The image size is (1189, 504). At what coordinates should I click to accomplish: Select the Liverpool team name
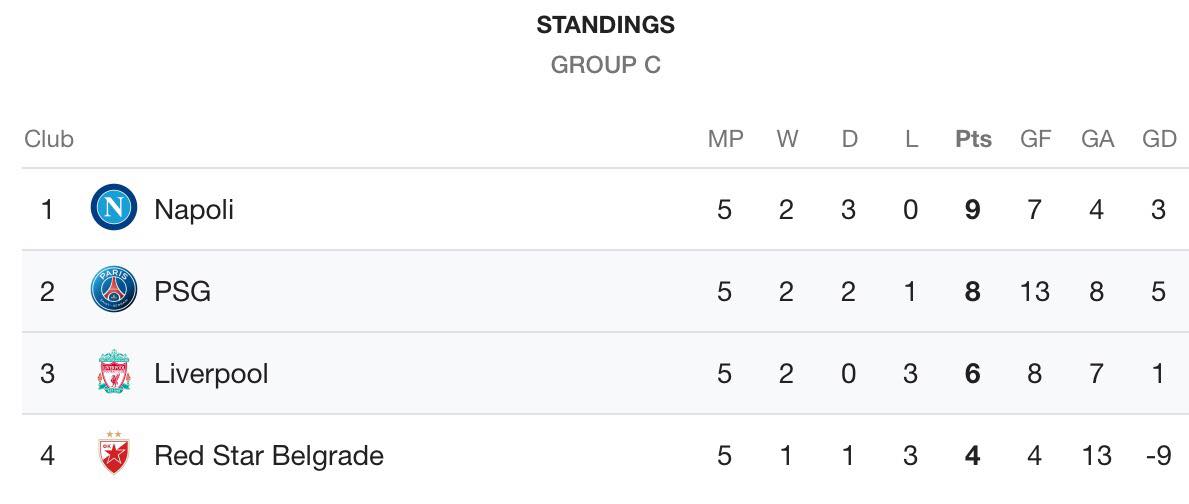pyautogui.click(x=211, y=374)
